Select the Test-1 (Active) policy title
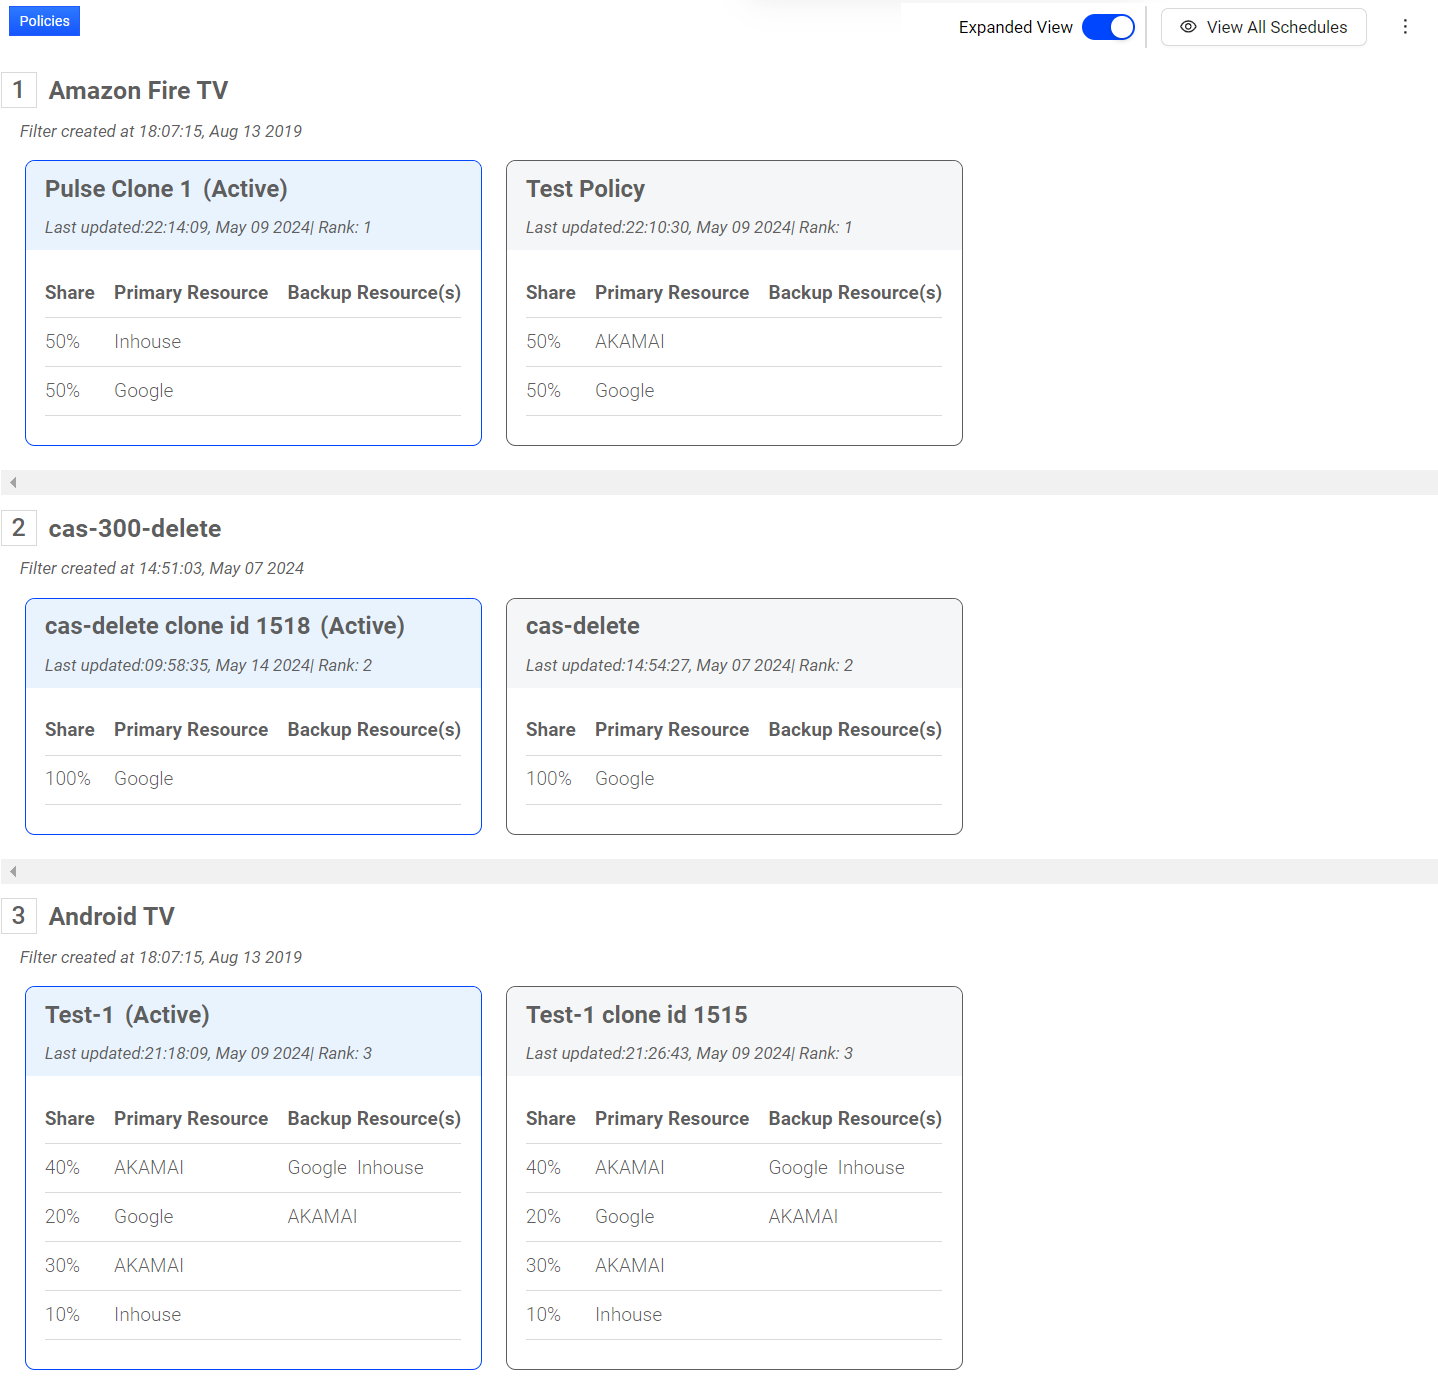 pos(127,1015)
